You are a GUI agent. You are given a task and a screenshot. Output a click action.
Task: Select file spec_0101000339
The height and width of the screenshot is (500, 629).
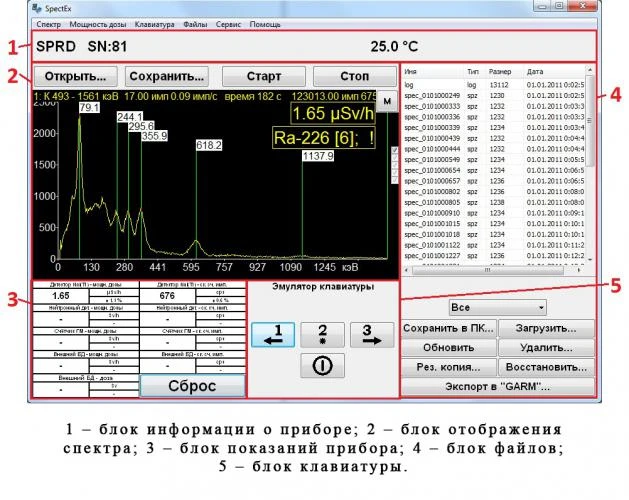(x=494, y=128)
